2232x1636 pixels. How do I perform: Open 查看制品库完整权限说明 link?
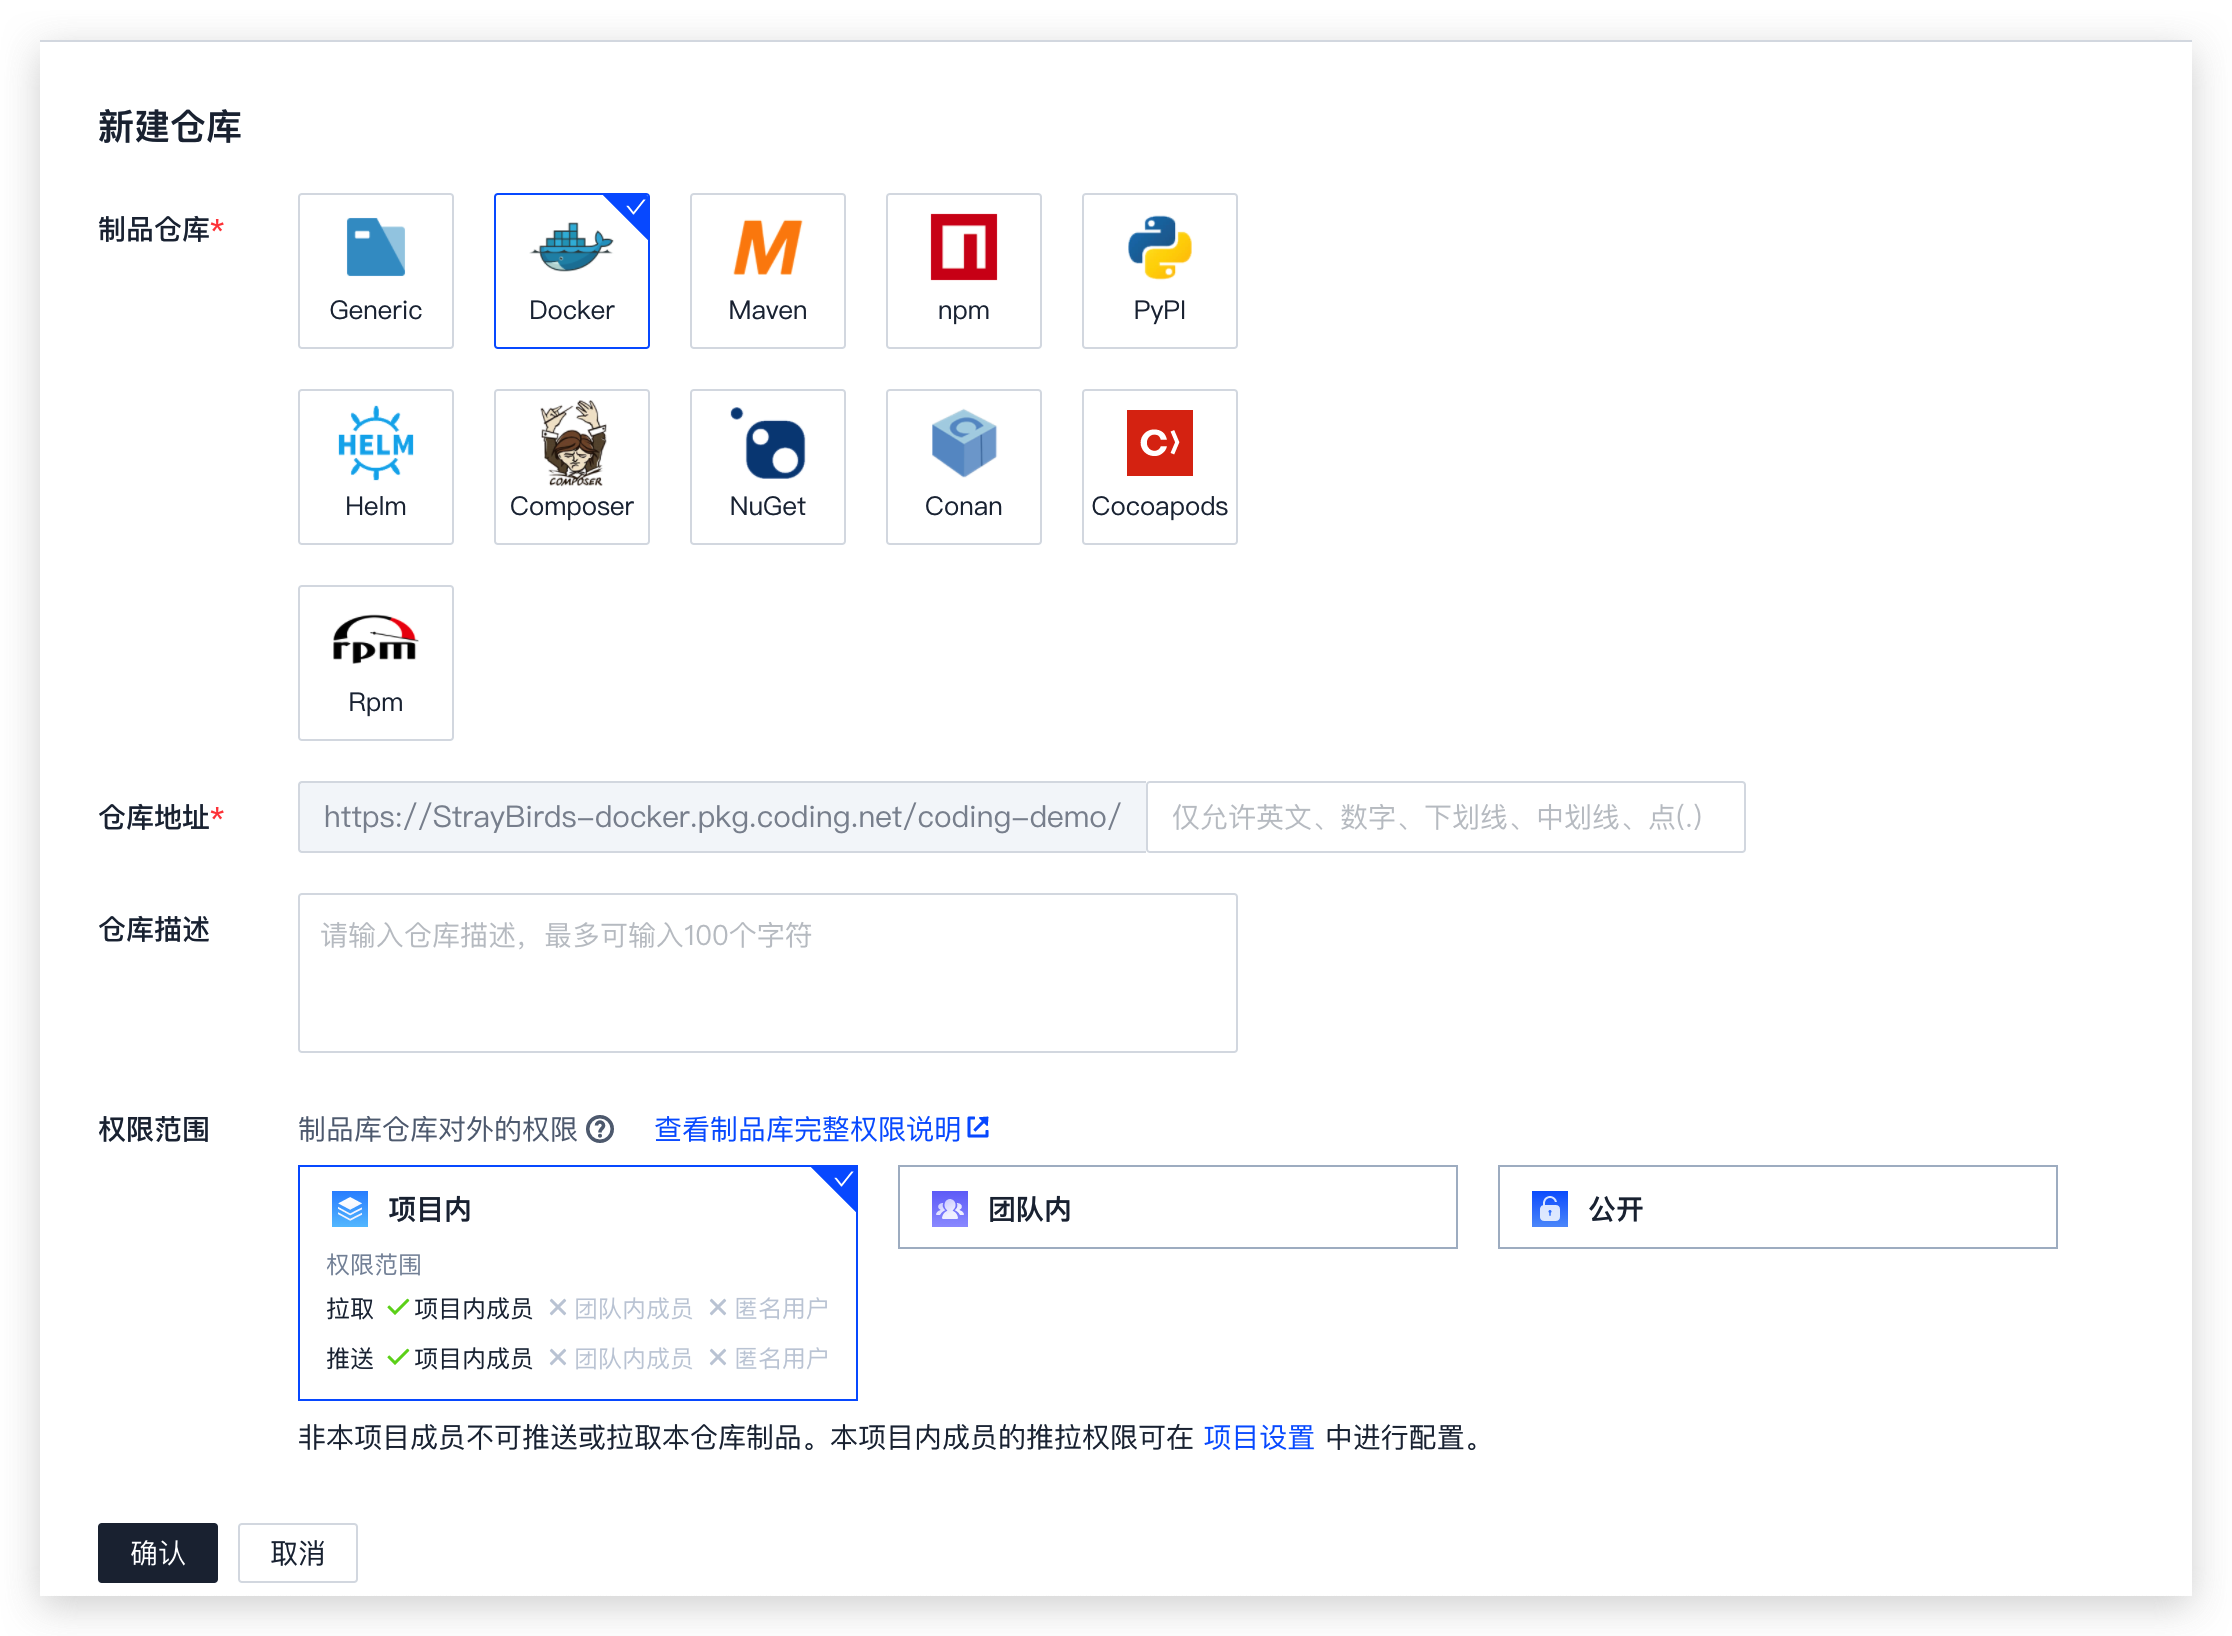coord(821,1129)
